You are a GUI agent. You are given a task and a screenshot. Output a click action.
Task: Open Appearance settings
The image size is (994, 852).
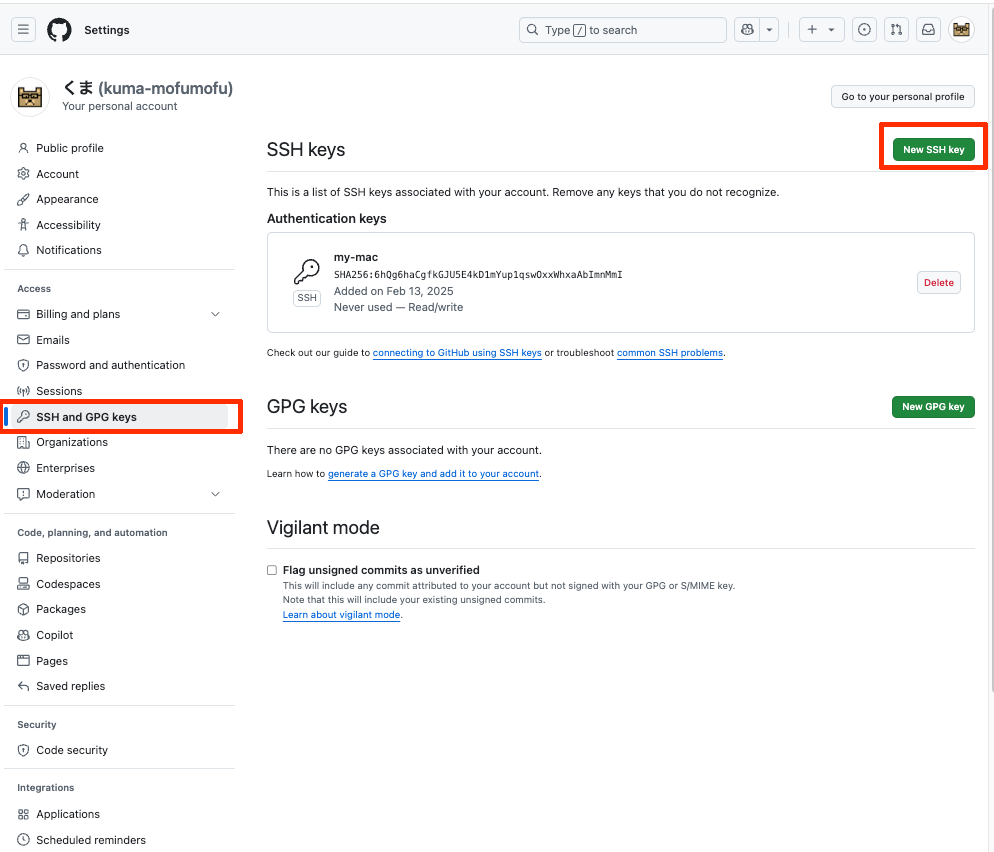(x=67, y=199)
